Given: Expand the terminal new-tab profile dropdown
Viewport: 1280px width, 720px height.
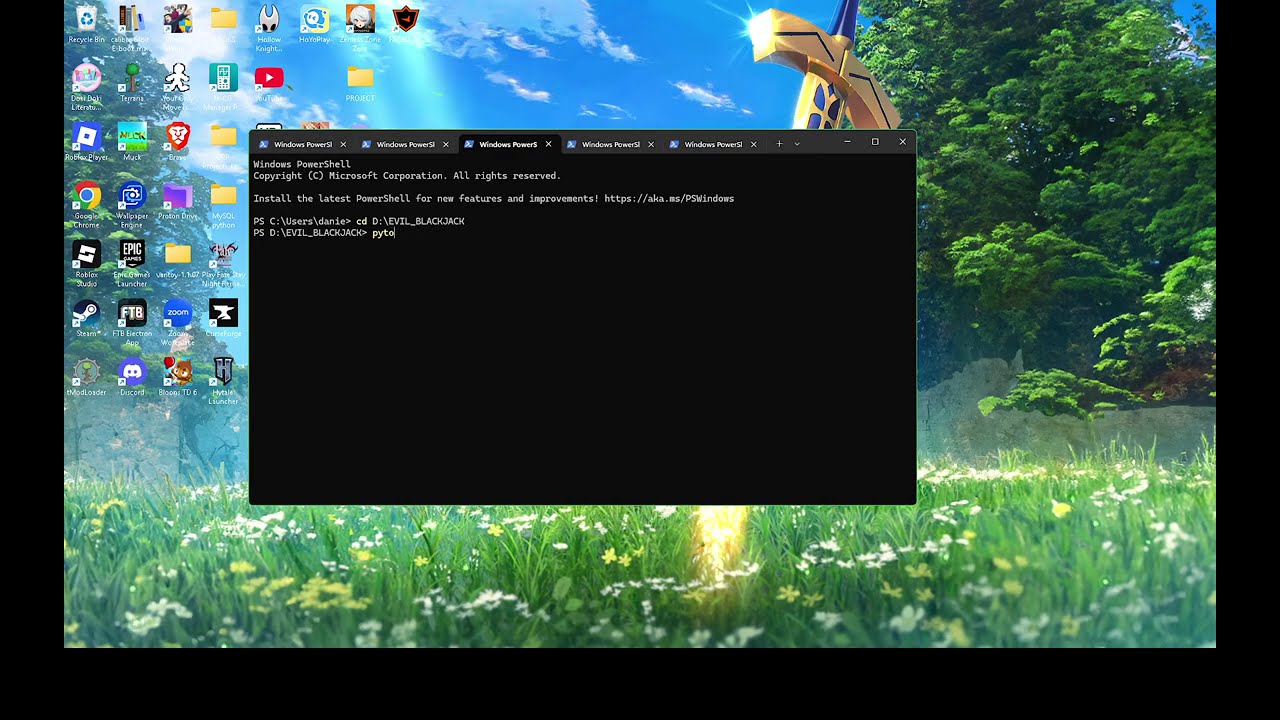Looking at the screenshot, I should tap(797, 144).
